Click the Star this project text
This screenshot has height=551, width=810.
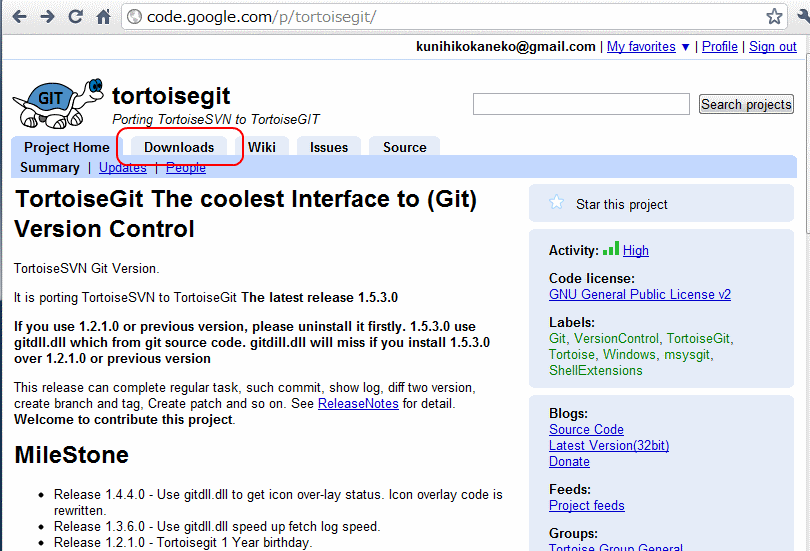coord(621,205)
